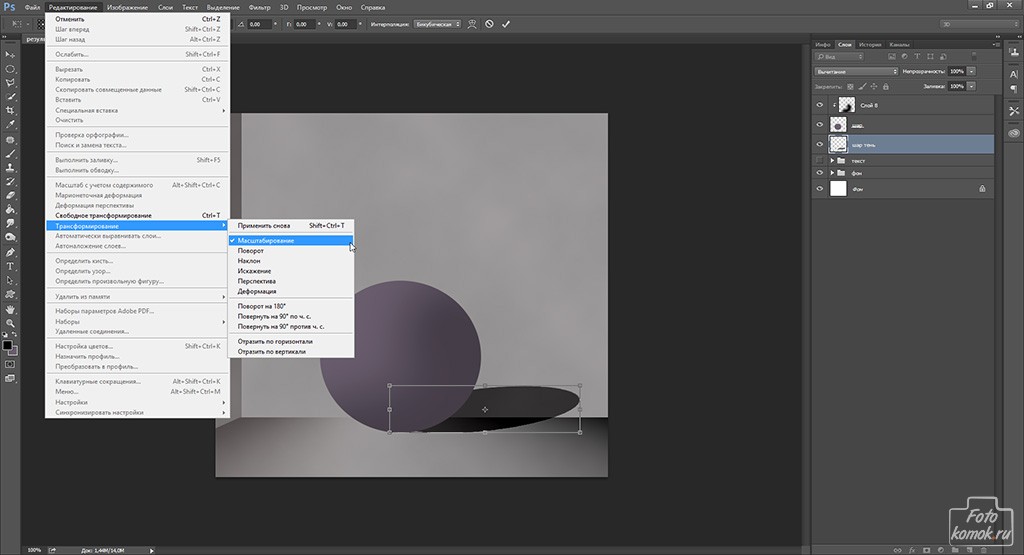Cancel the transform with the circle-slash icon
The image size is (1024, 555).
(489, 24)
